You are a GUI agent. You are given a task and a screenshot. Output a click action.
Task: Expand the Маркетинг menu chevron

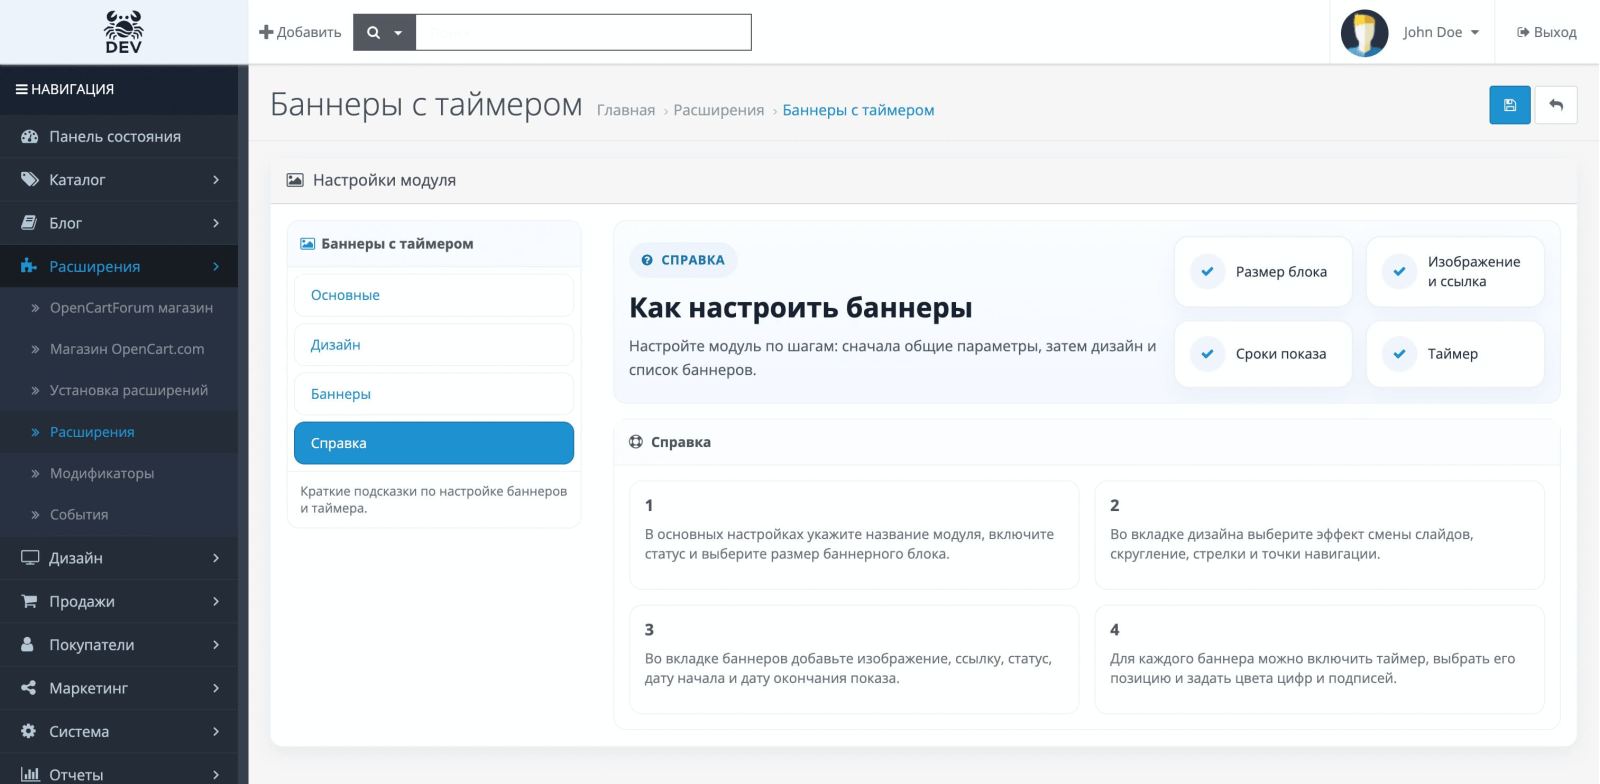click(x=216, y=688)
